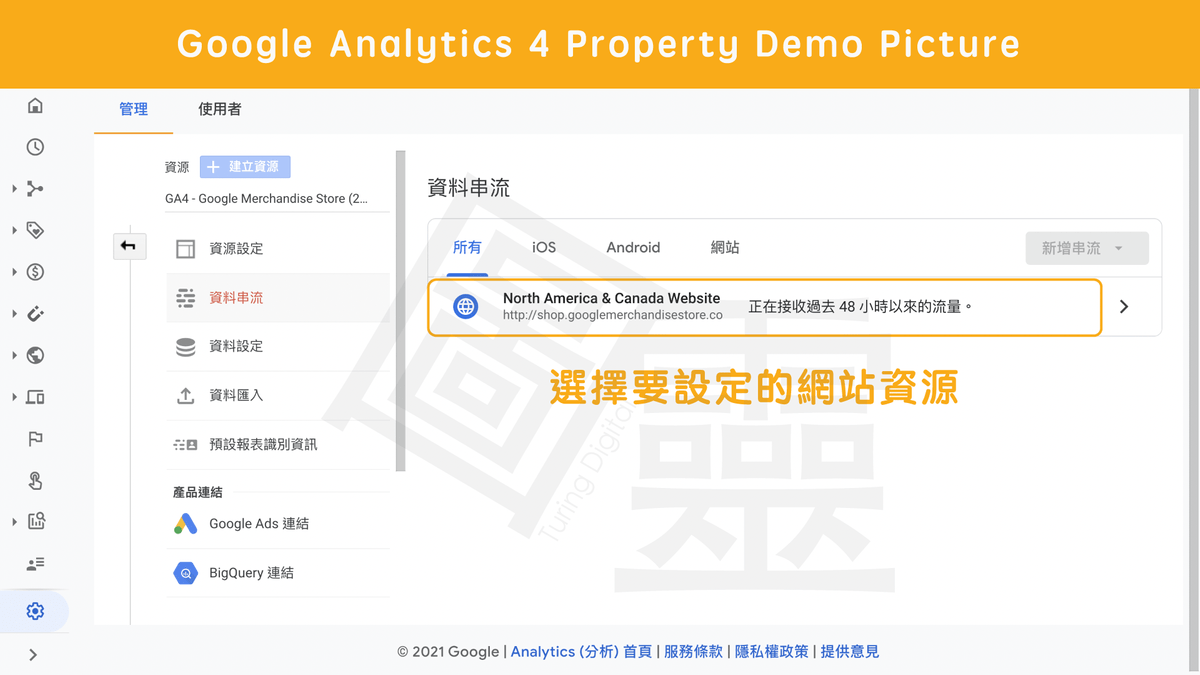Expand the Engagement tag section arrow
1200x675 pixels.
pyautogui.click(x=14, y=230)
